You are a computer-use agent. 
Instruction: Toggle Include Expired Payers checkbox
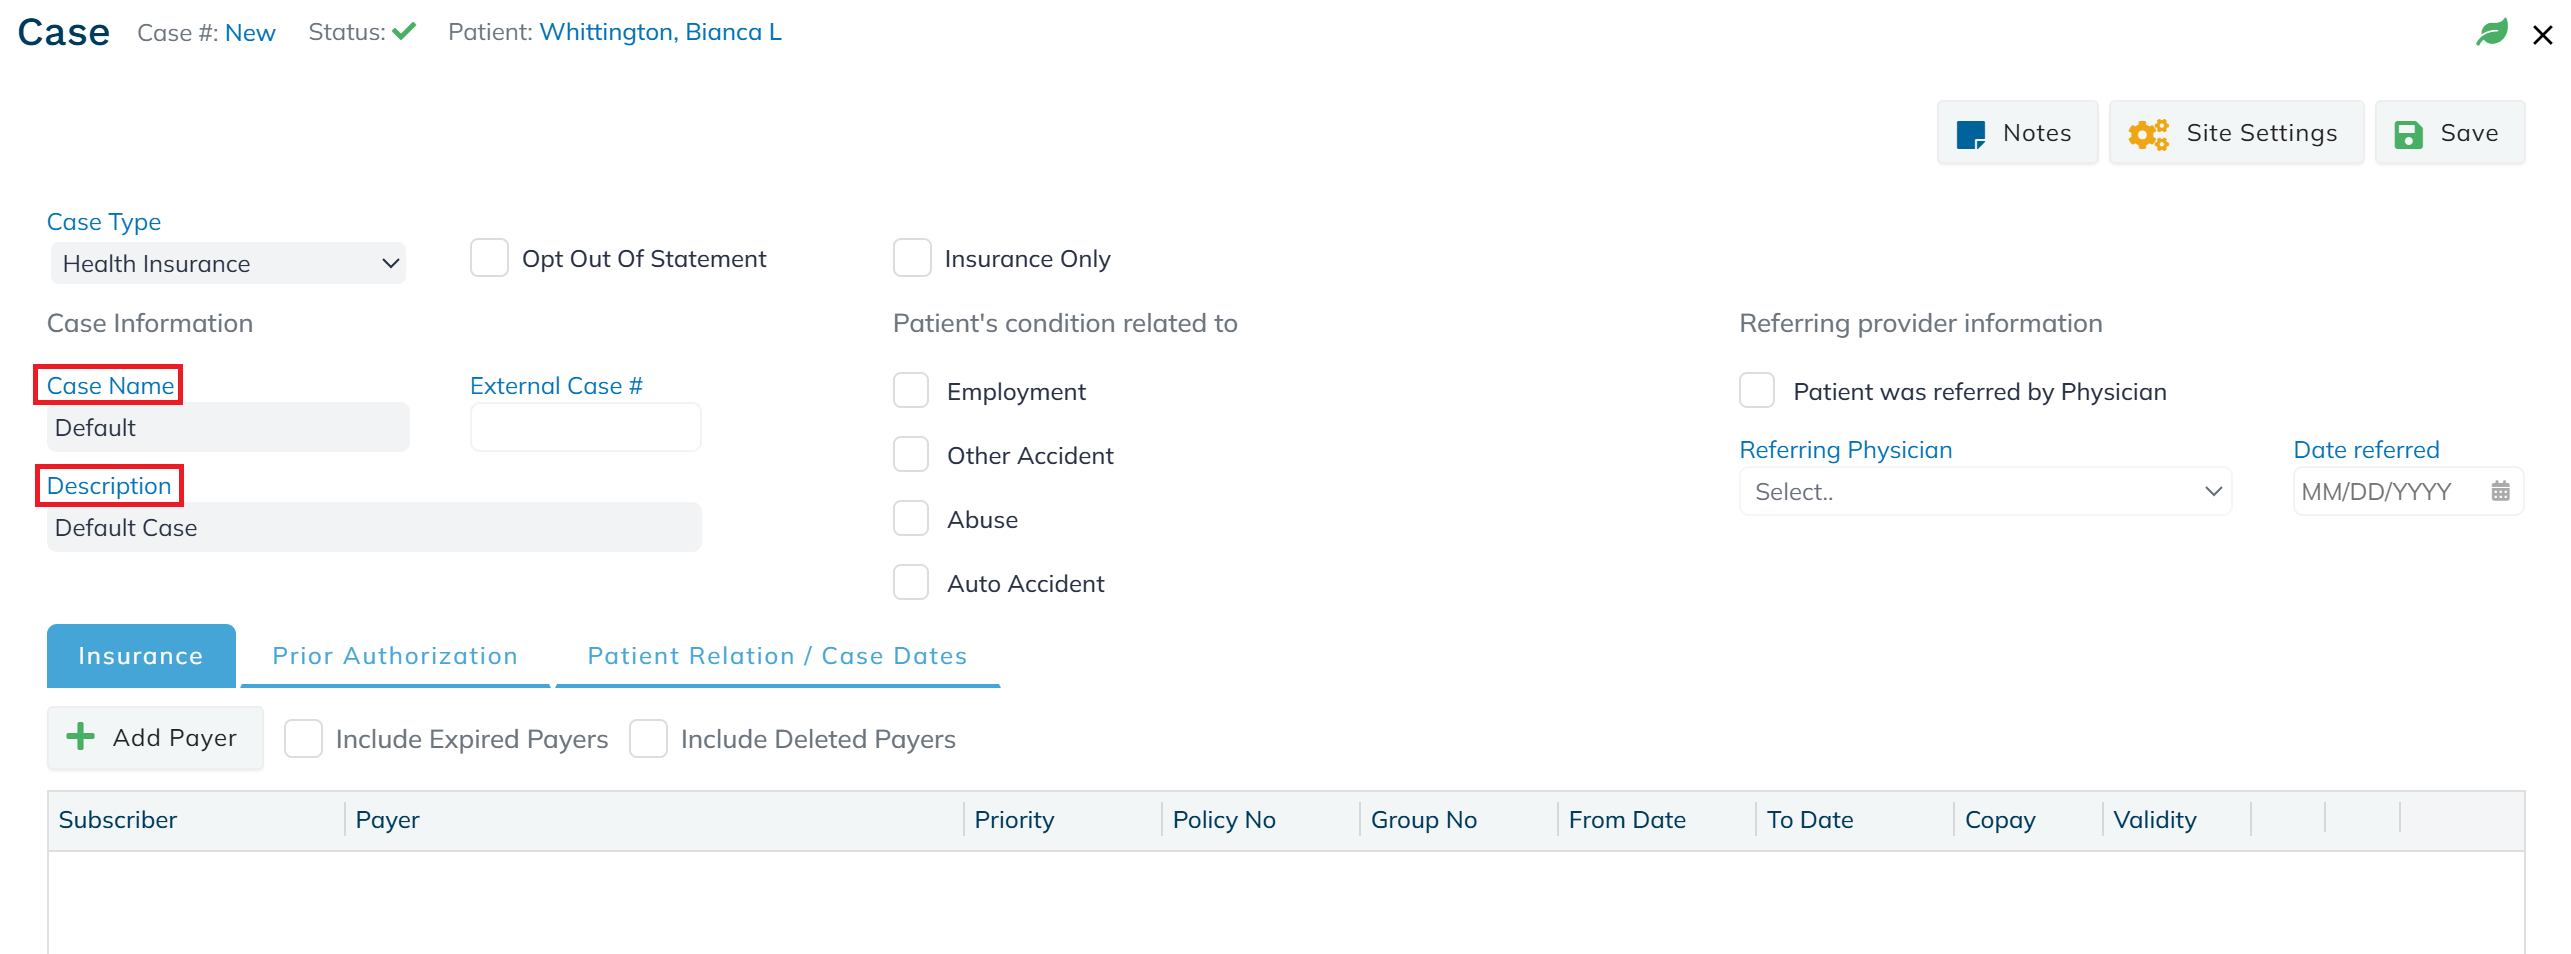[x=303, y=739]
